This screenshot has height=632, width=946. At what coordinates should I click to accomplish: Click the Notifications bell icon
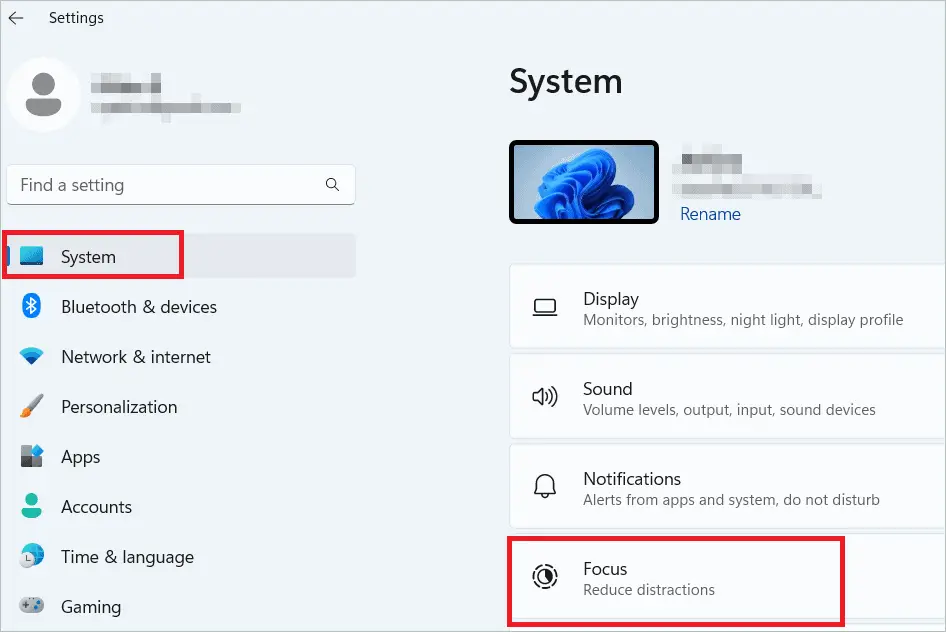[545, 487]
